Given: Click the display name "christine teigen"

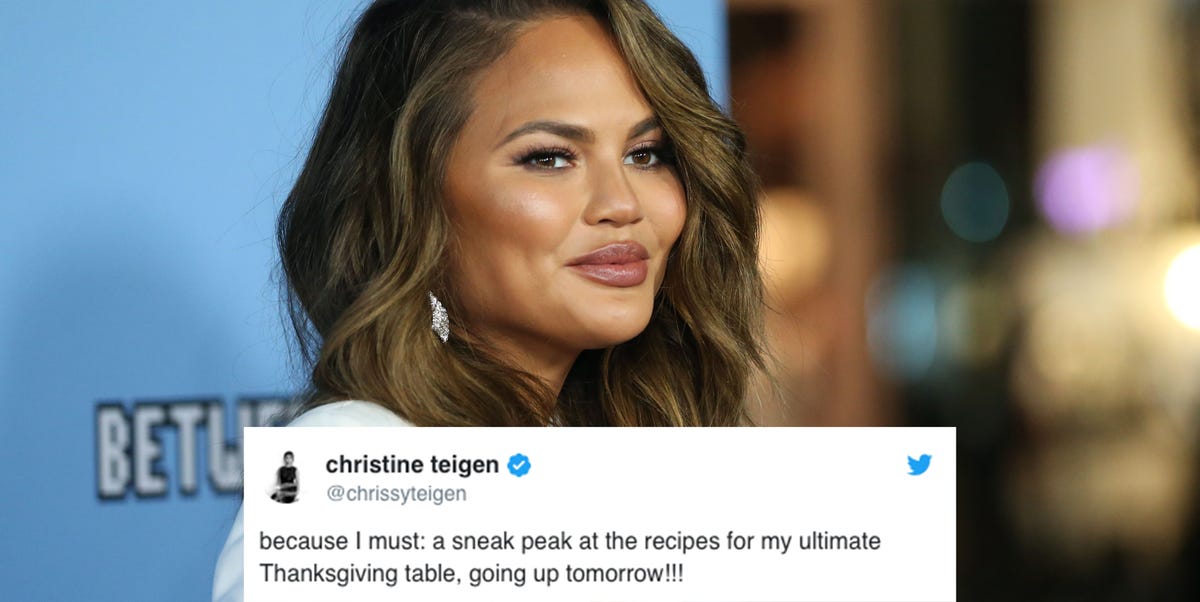Looking at the screenshot, I should (412, 465).
